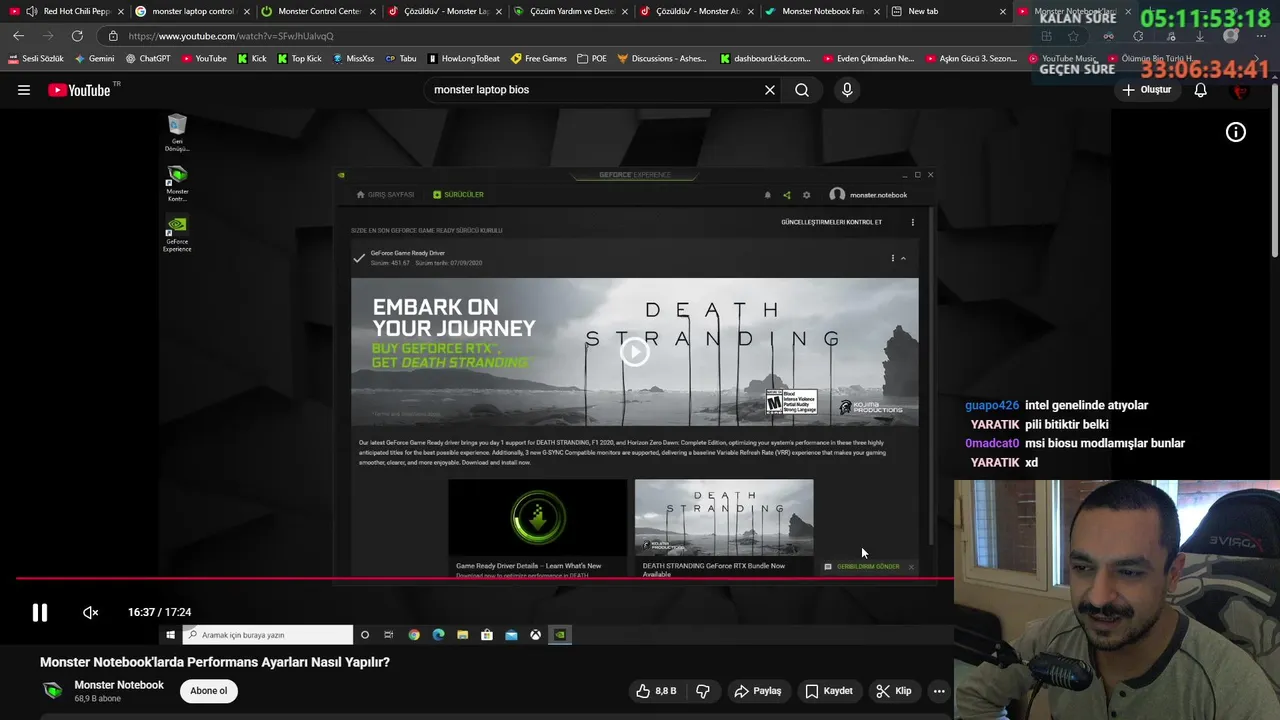Open the Sesli Sözlük bookmark
1280x720 pixels.
[36, 59]
